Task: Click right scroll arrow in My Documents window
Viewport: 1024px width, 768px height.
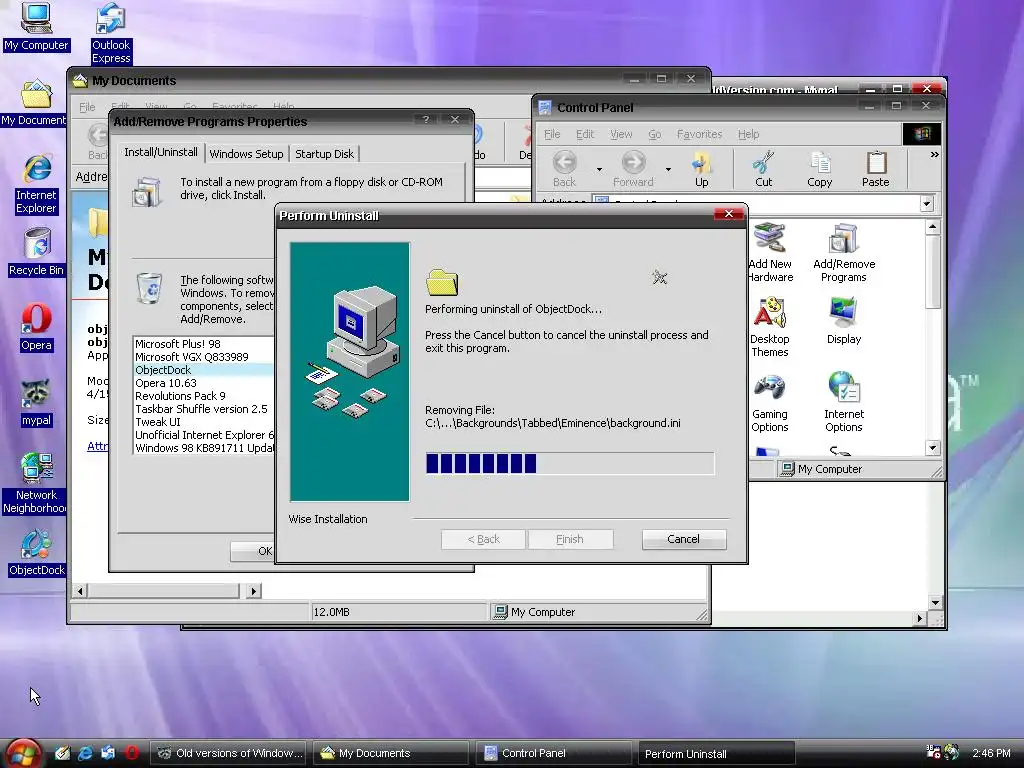Action: pos(253,591)
